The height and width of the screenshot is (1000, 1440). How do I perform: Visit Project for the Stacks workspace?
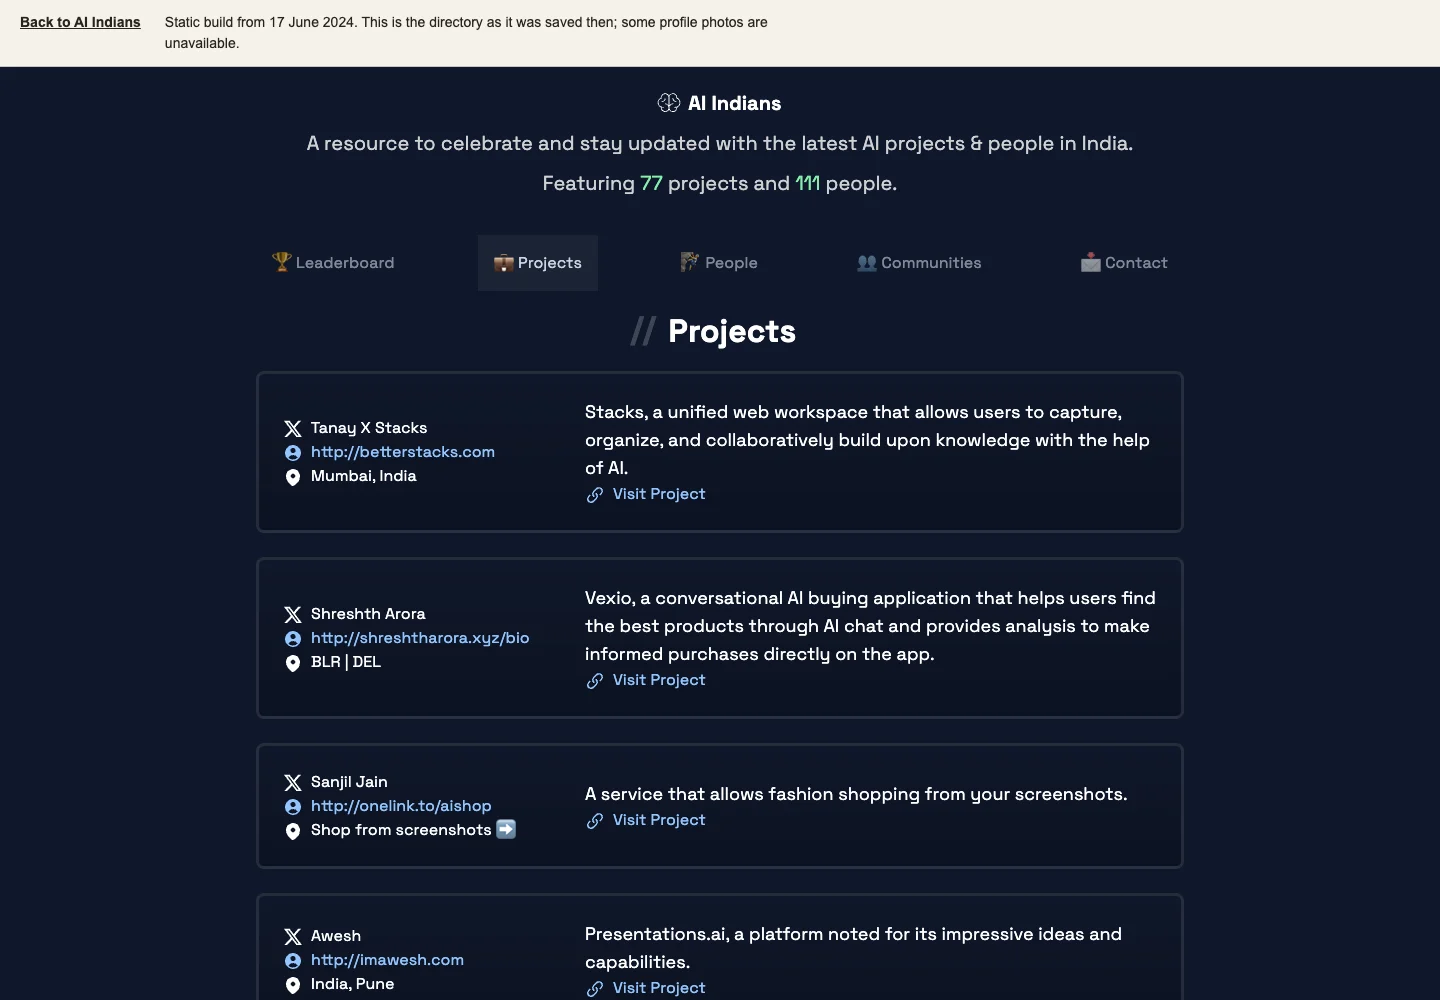659,494
